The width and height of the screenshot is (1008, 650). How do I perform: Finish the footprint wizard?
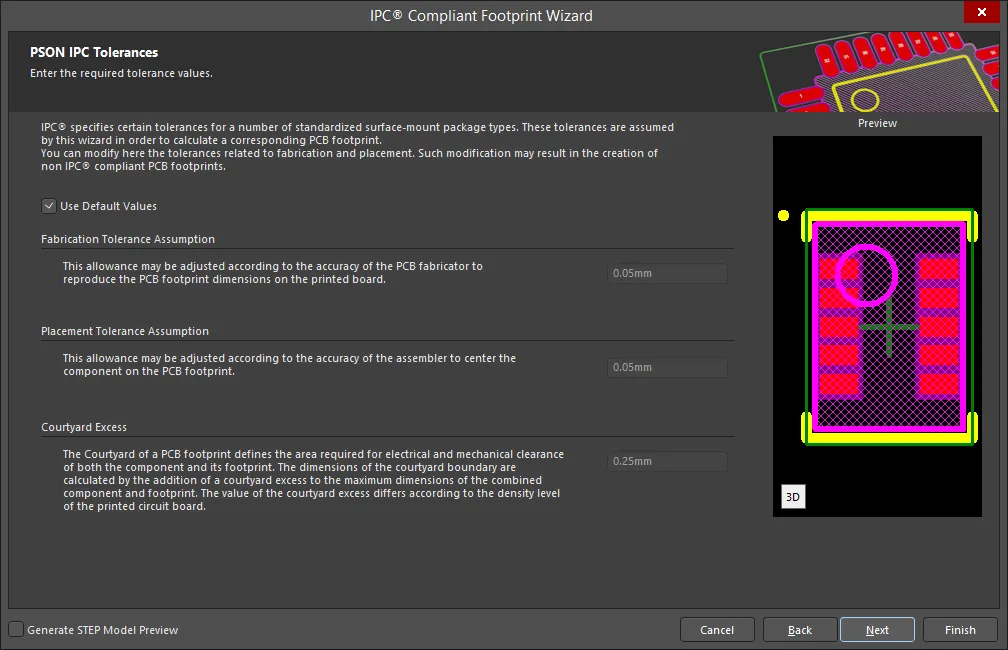coord(960,630)
